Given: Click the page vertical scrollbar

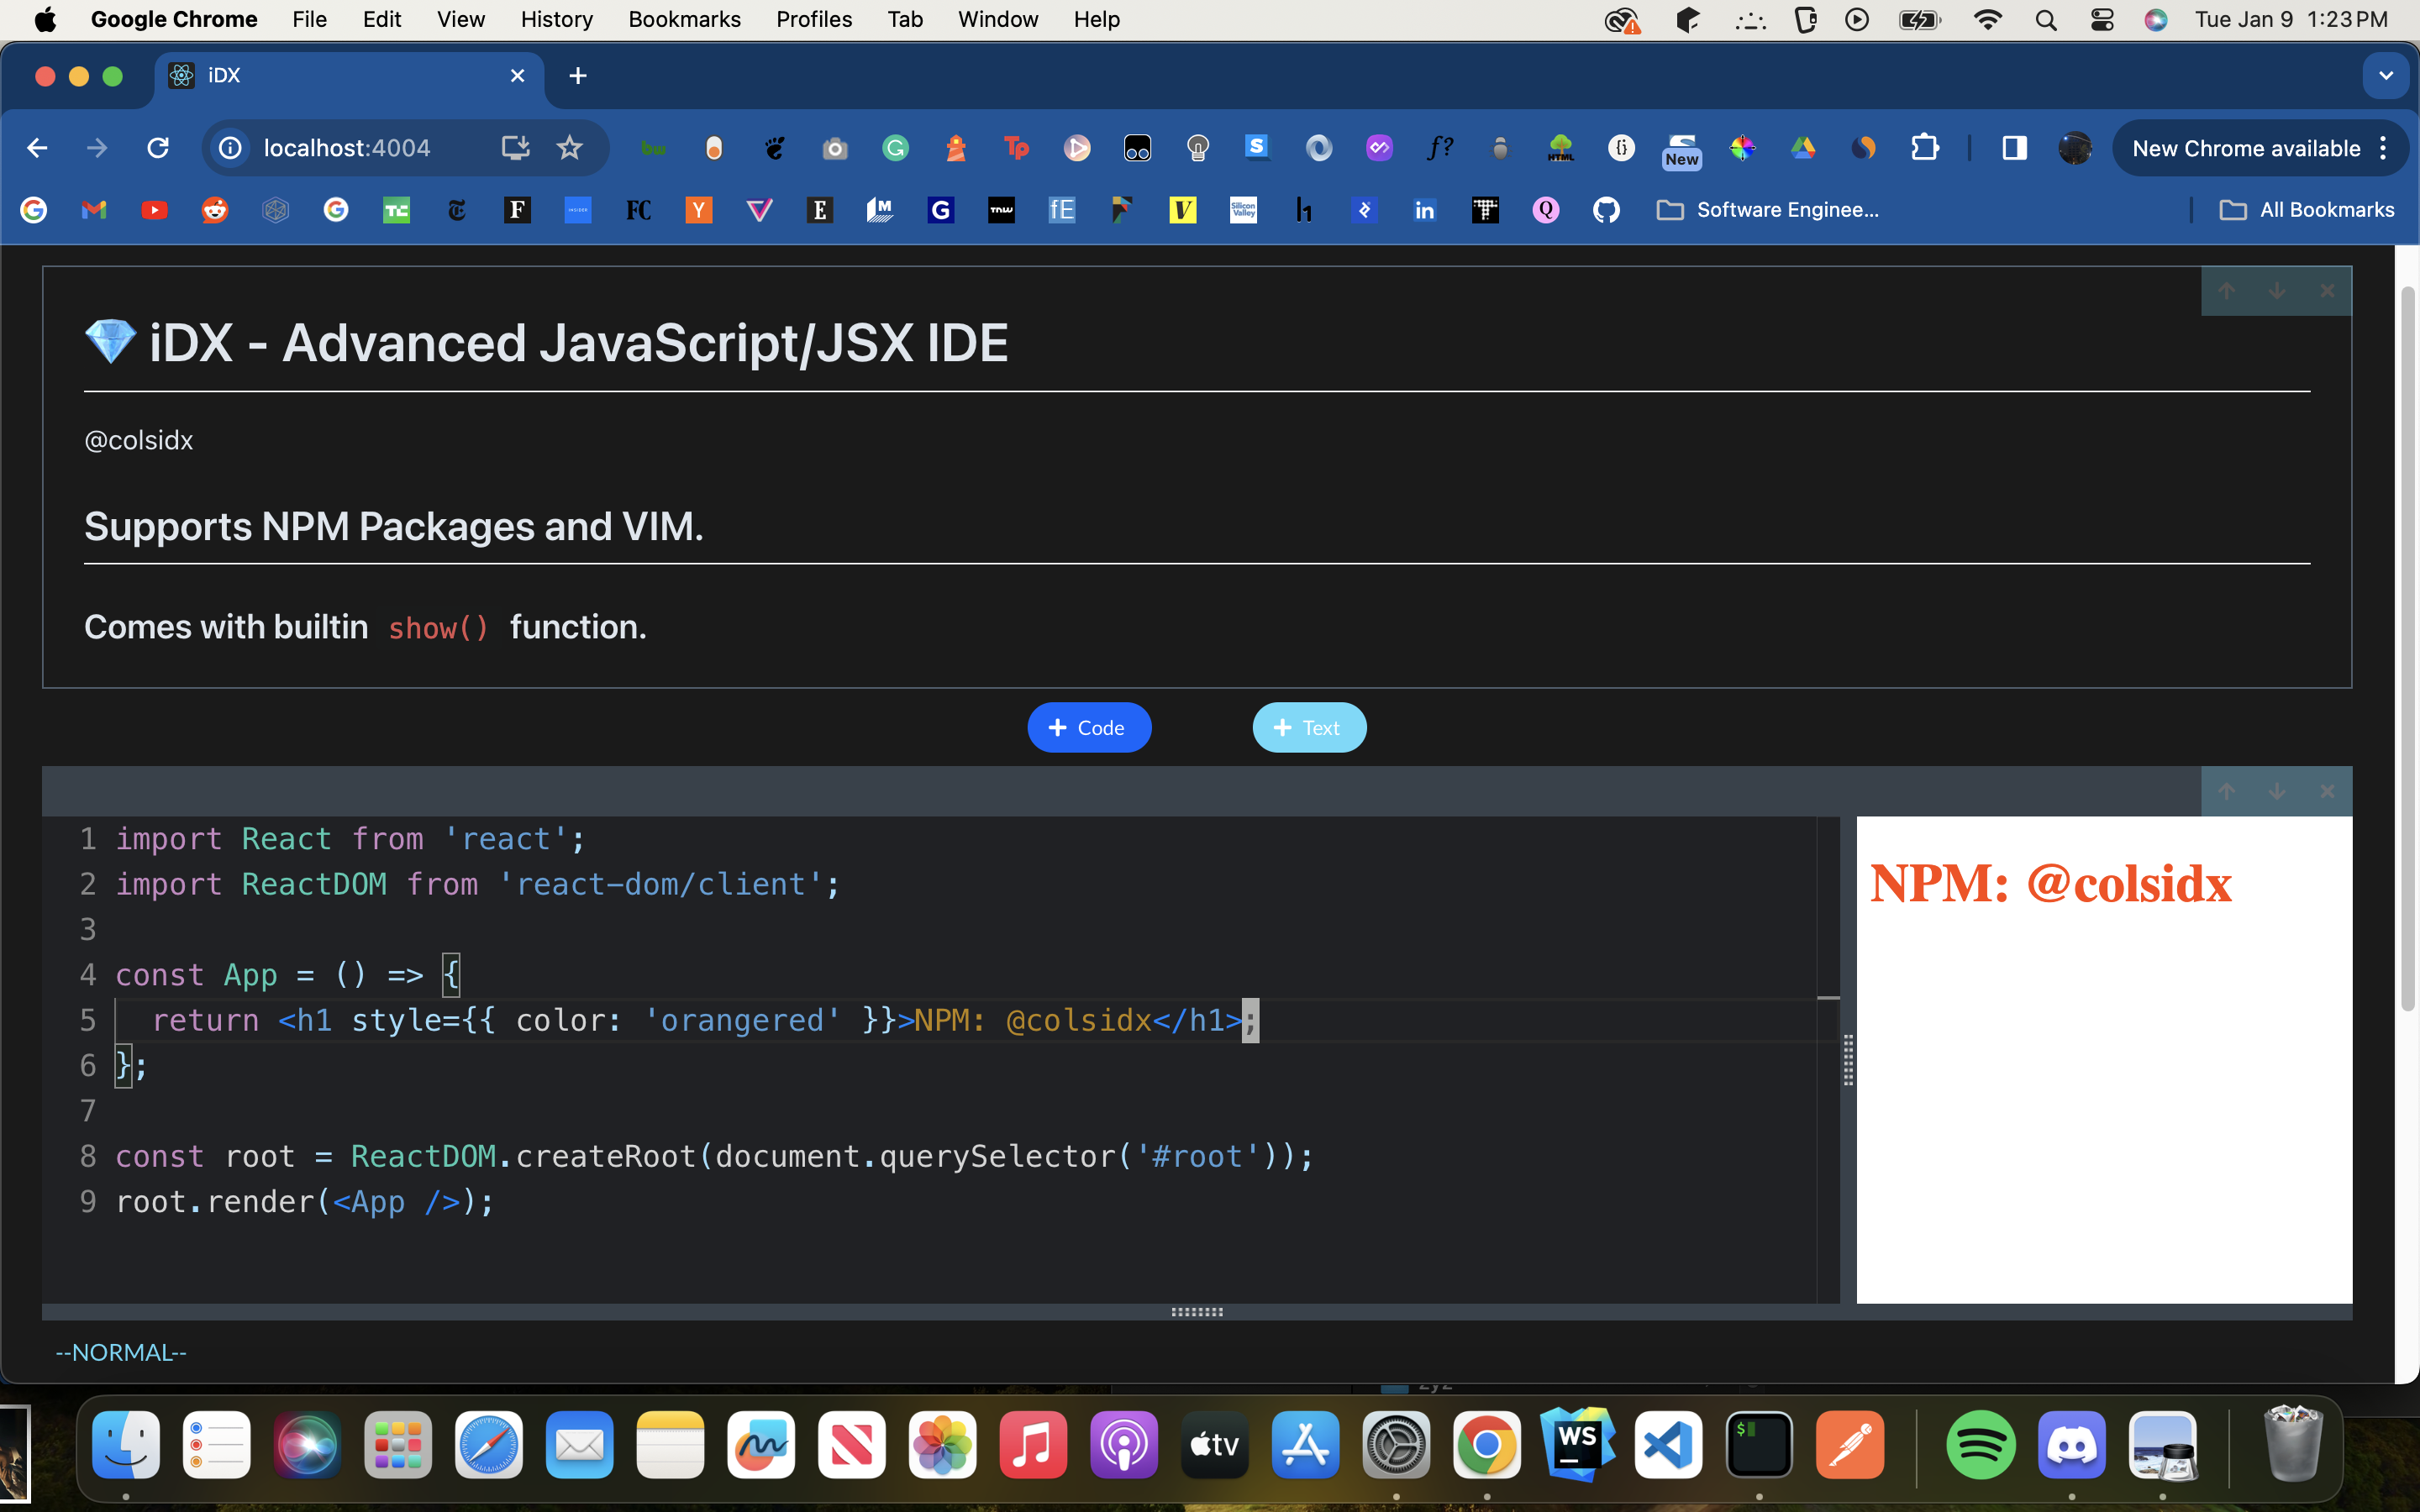Looking at the screenshot, I should point(2408,650).
